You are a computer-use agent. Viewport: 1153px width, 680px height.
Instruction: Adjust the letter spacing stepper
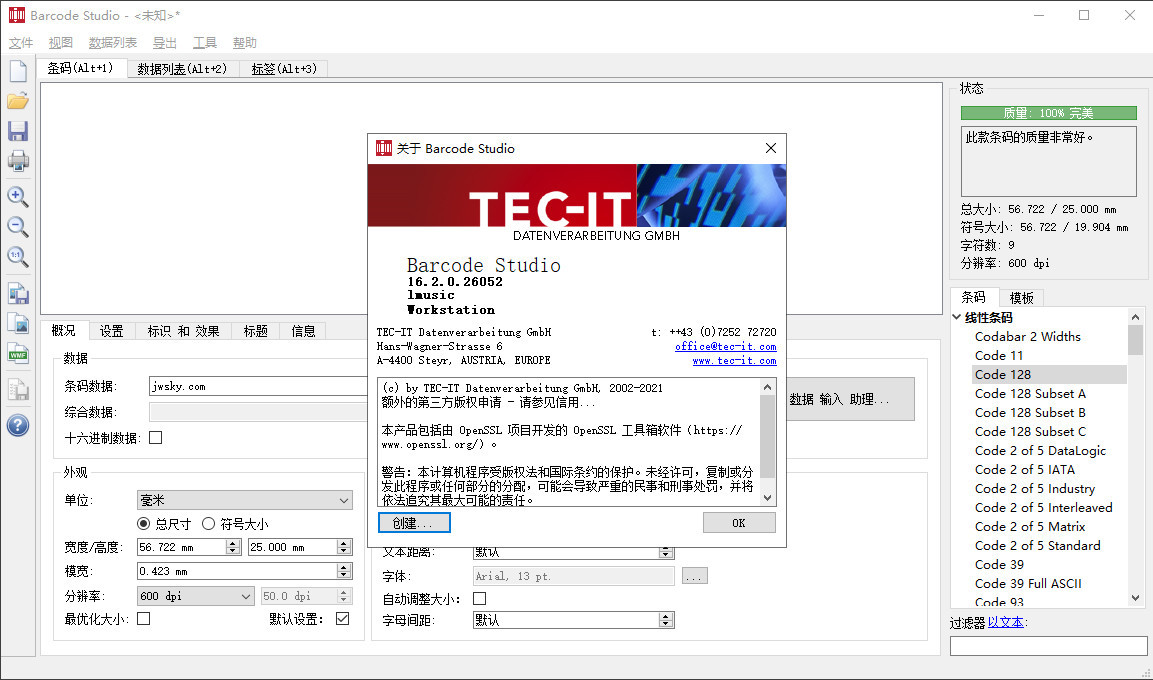click(665, 620)
